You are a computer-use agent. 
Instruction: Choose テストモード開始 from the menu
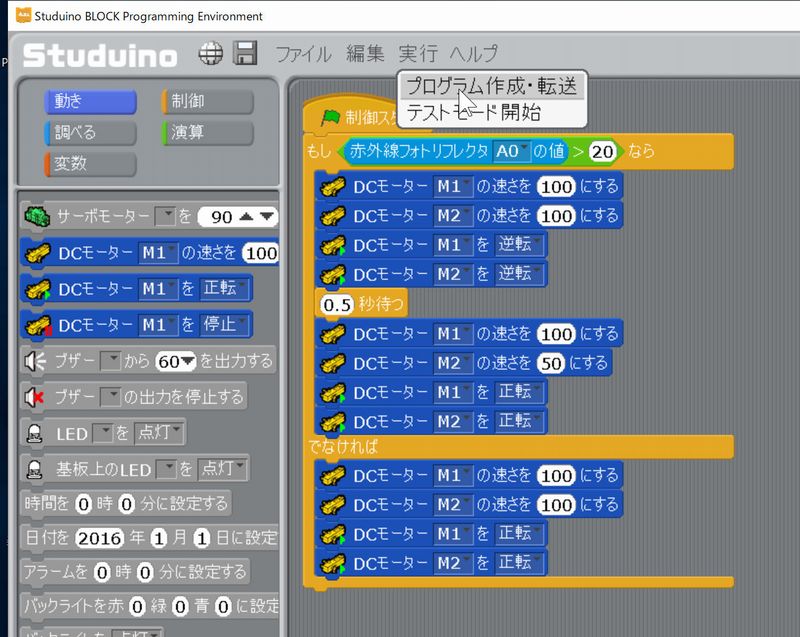click(473, 112)
